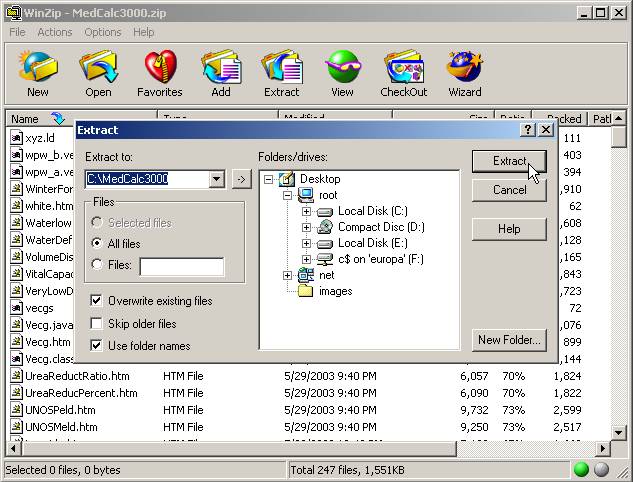633x482 pixels.
Task: Click the Extract toolbar icon
Action: tap(282, 74)
